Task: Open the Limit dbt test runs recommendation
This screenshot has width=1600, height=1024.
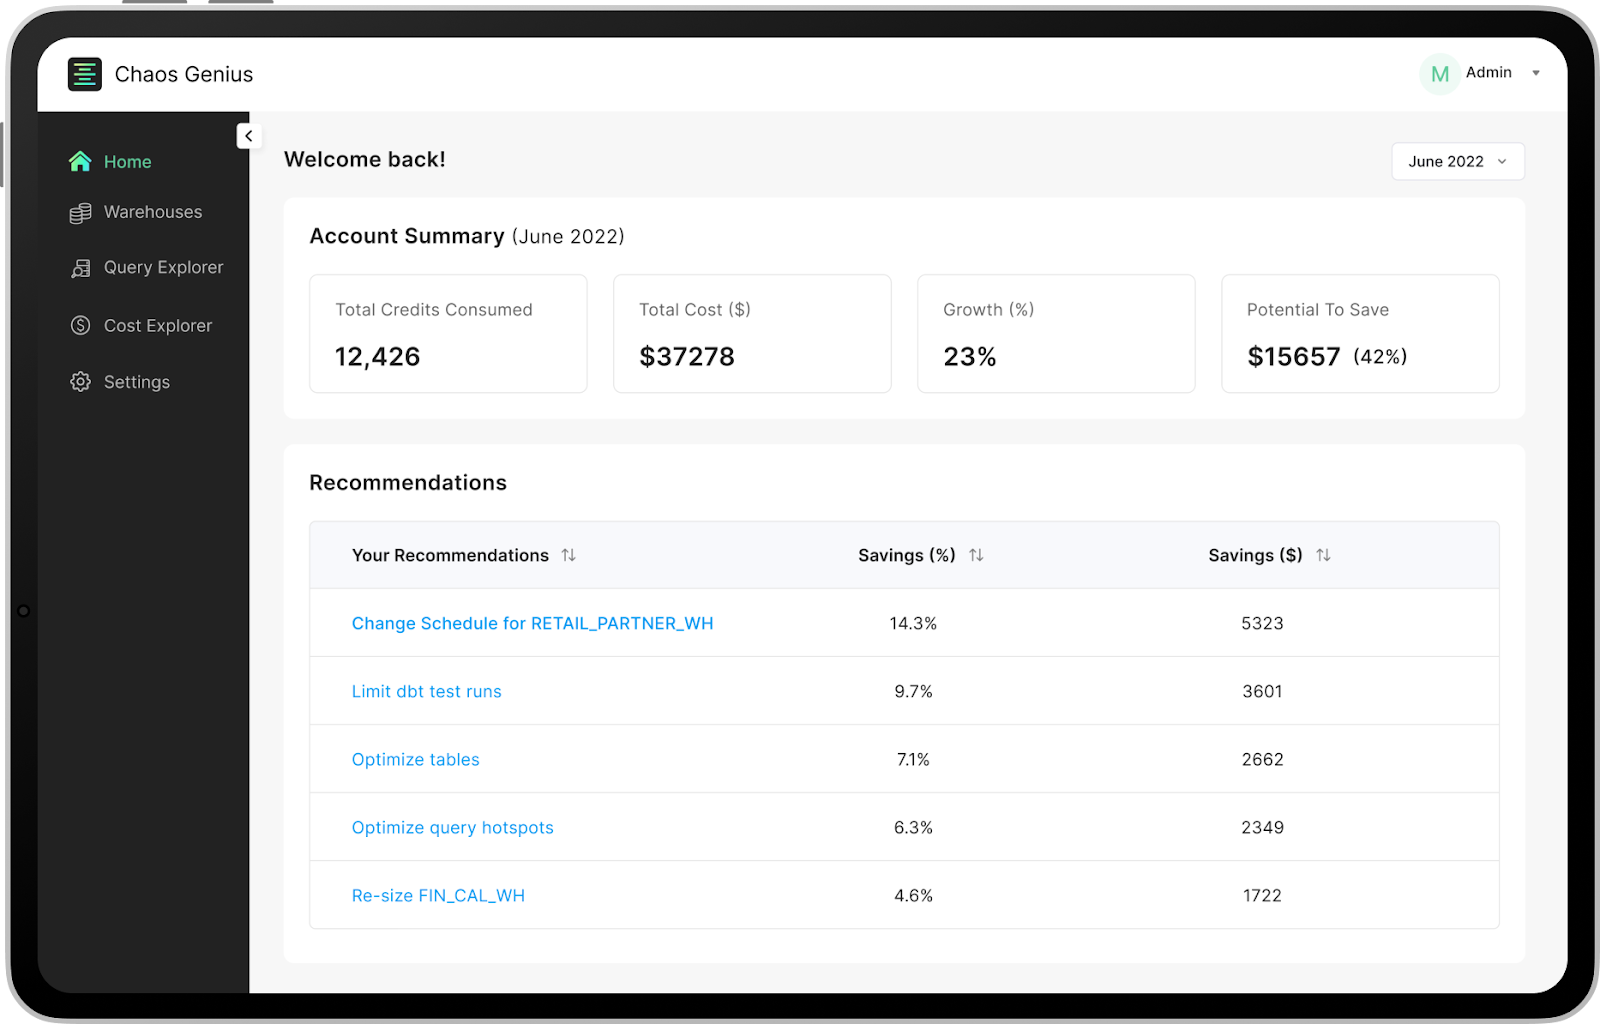Action: 426,691
